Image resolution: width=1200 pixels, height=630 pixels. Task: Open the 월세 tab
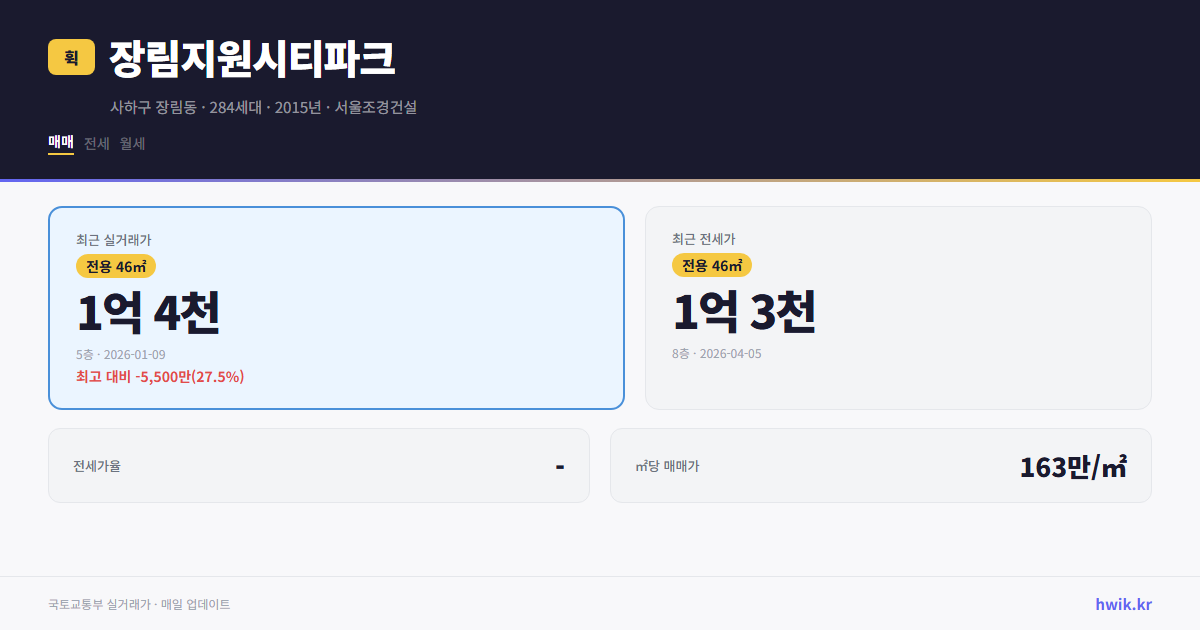click(x=133, y=143)
